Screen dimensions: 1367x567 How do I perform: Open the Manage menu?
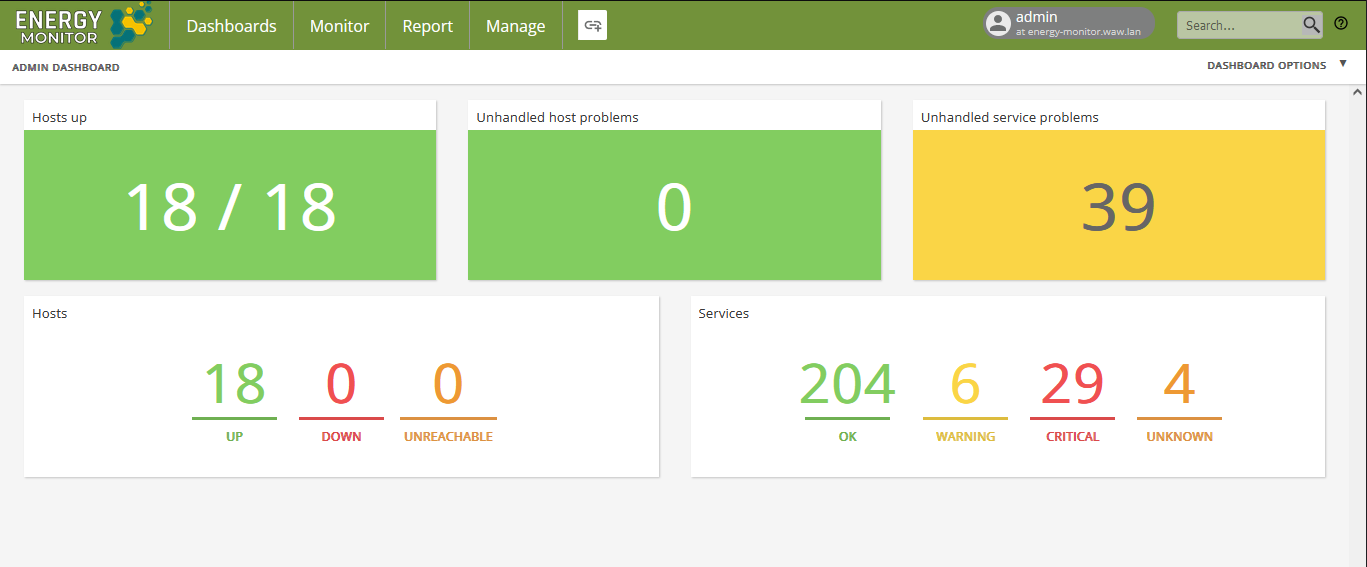515,26
